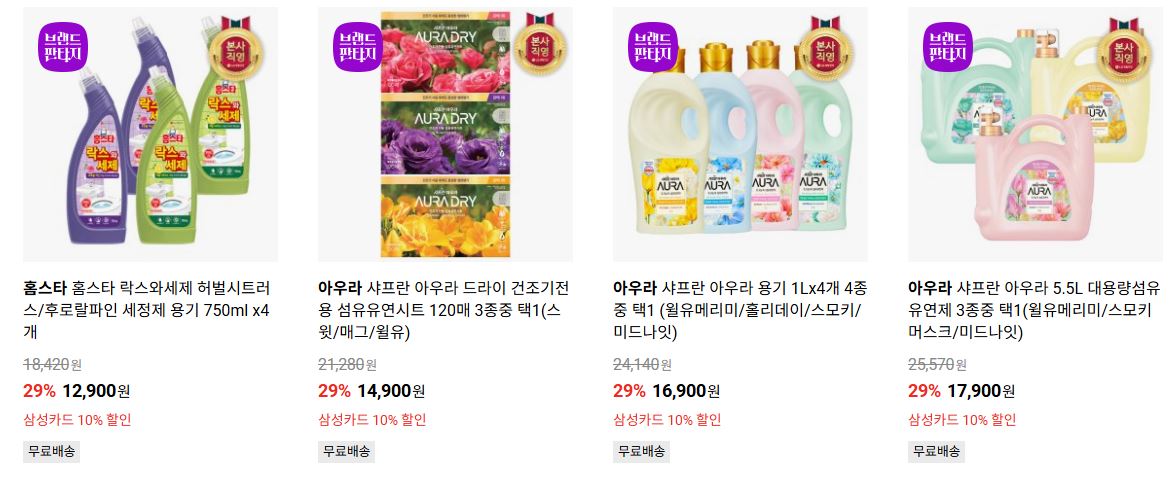Open 홈스타 락스와세제 750ml x4개 title link
Image resolution: width=1171 pixels, height=478 pixels.
click(x=147, y=310)
